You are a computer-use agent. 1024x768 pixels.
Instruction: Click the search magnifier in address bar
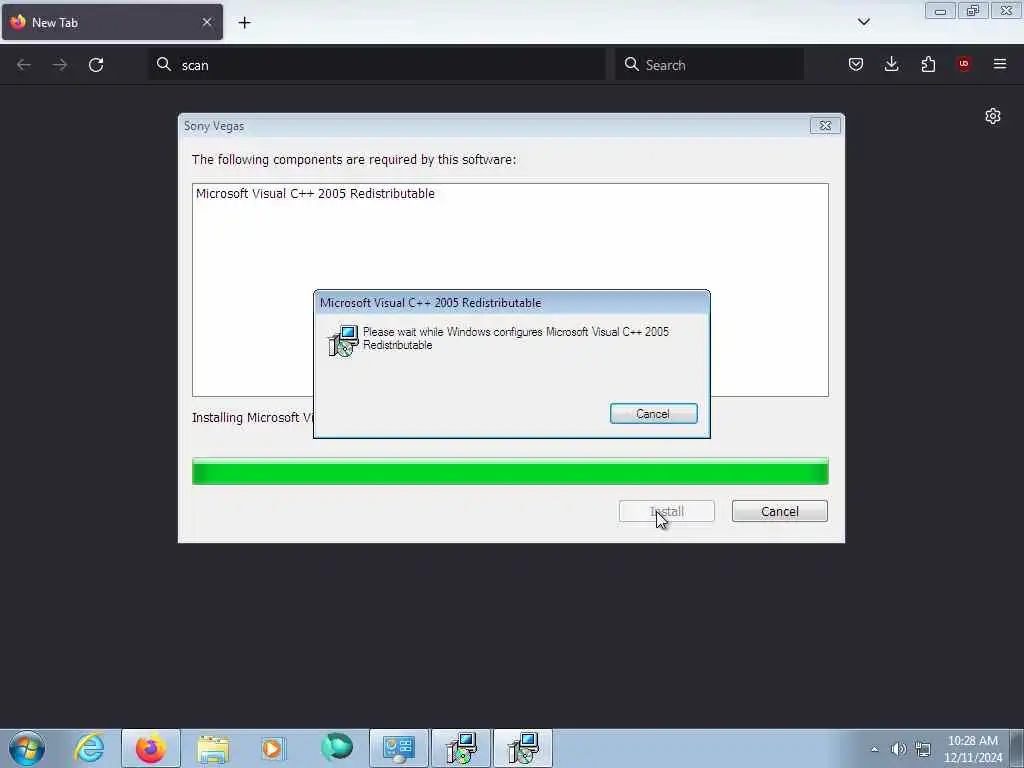point(164,64)
